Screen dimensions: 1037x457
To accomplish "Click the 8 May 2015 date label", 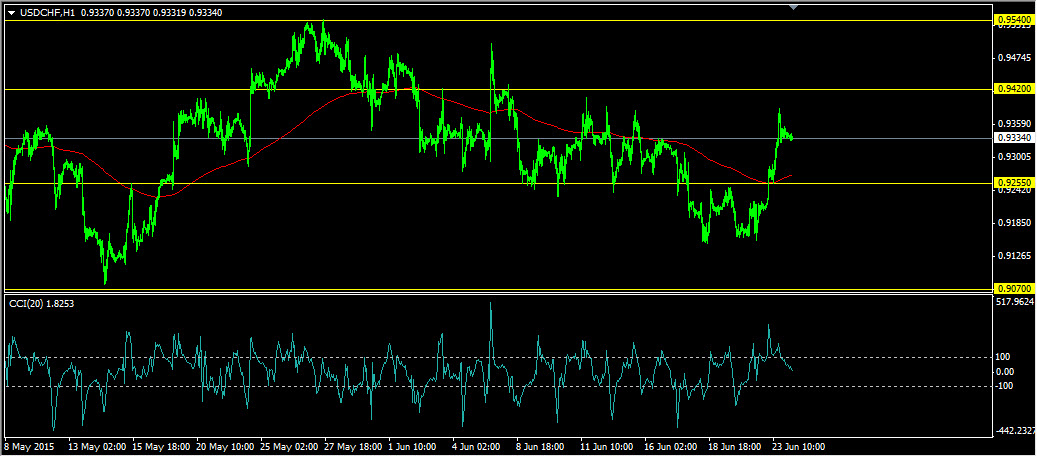I will pos(29,446).
